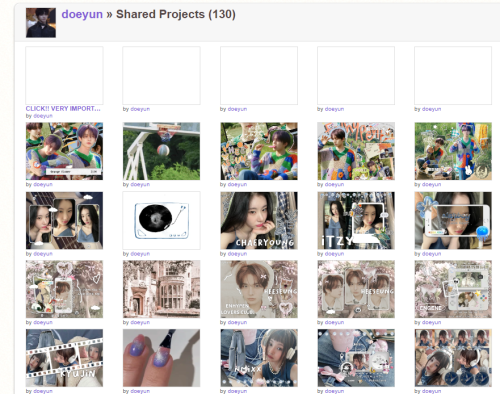500x394 pixels.
Task: Click doeyun link under sepia building project
Action: (140, 322)
